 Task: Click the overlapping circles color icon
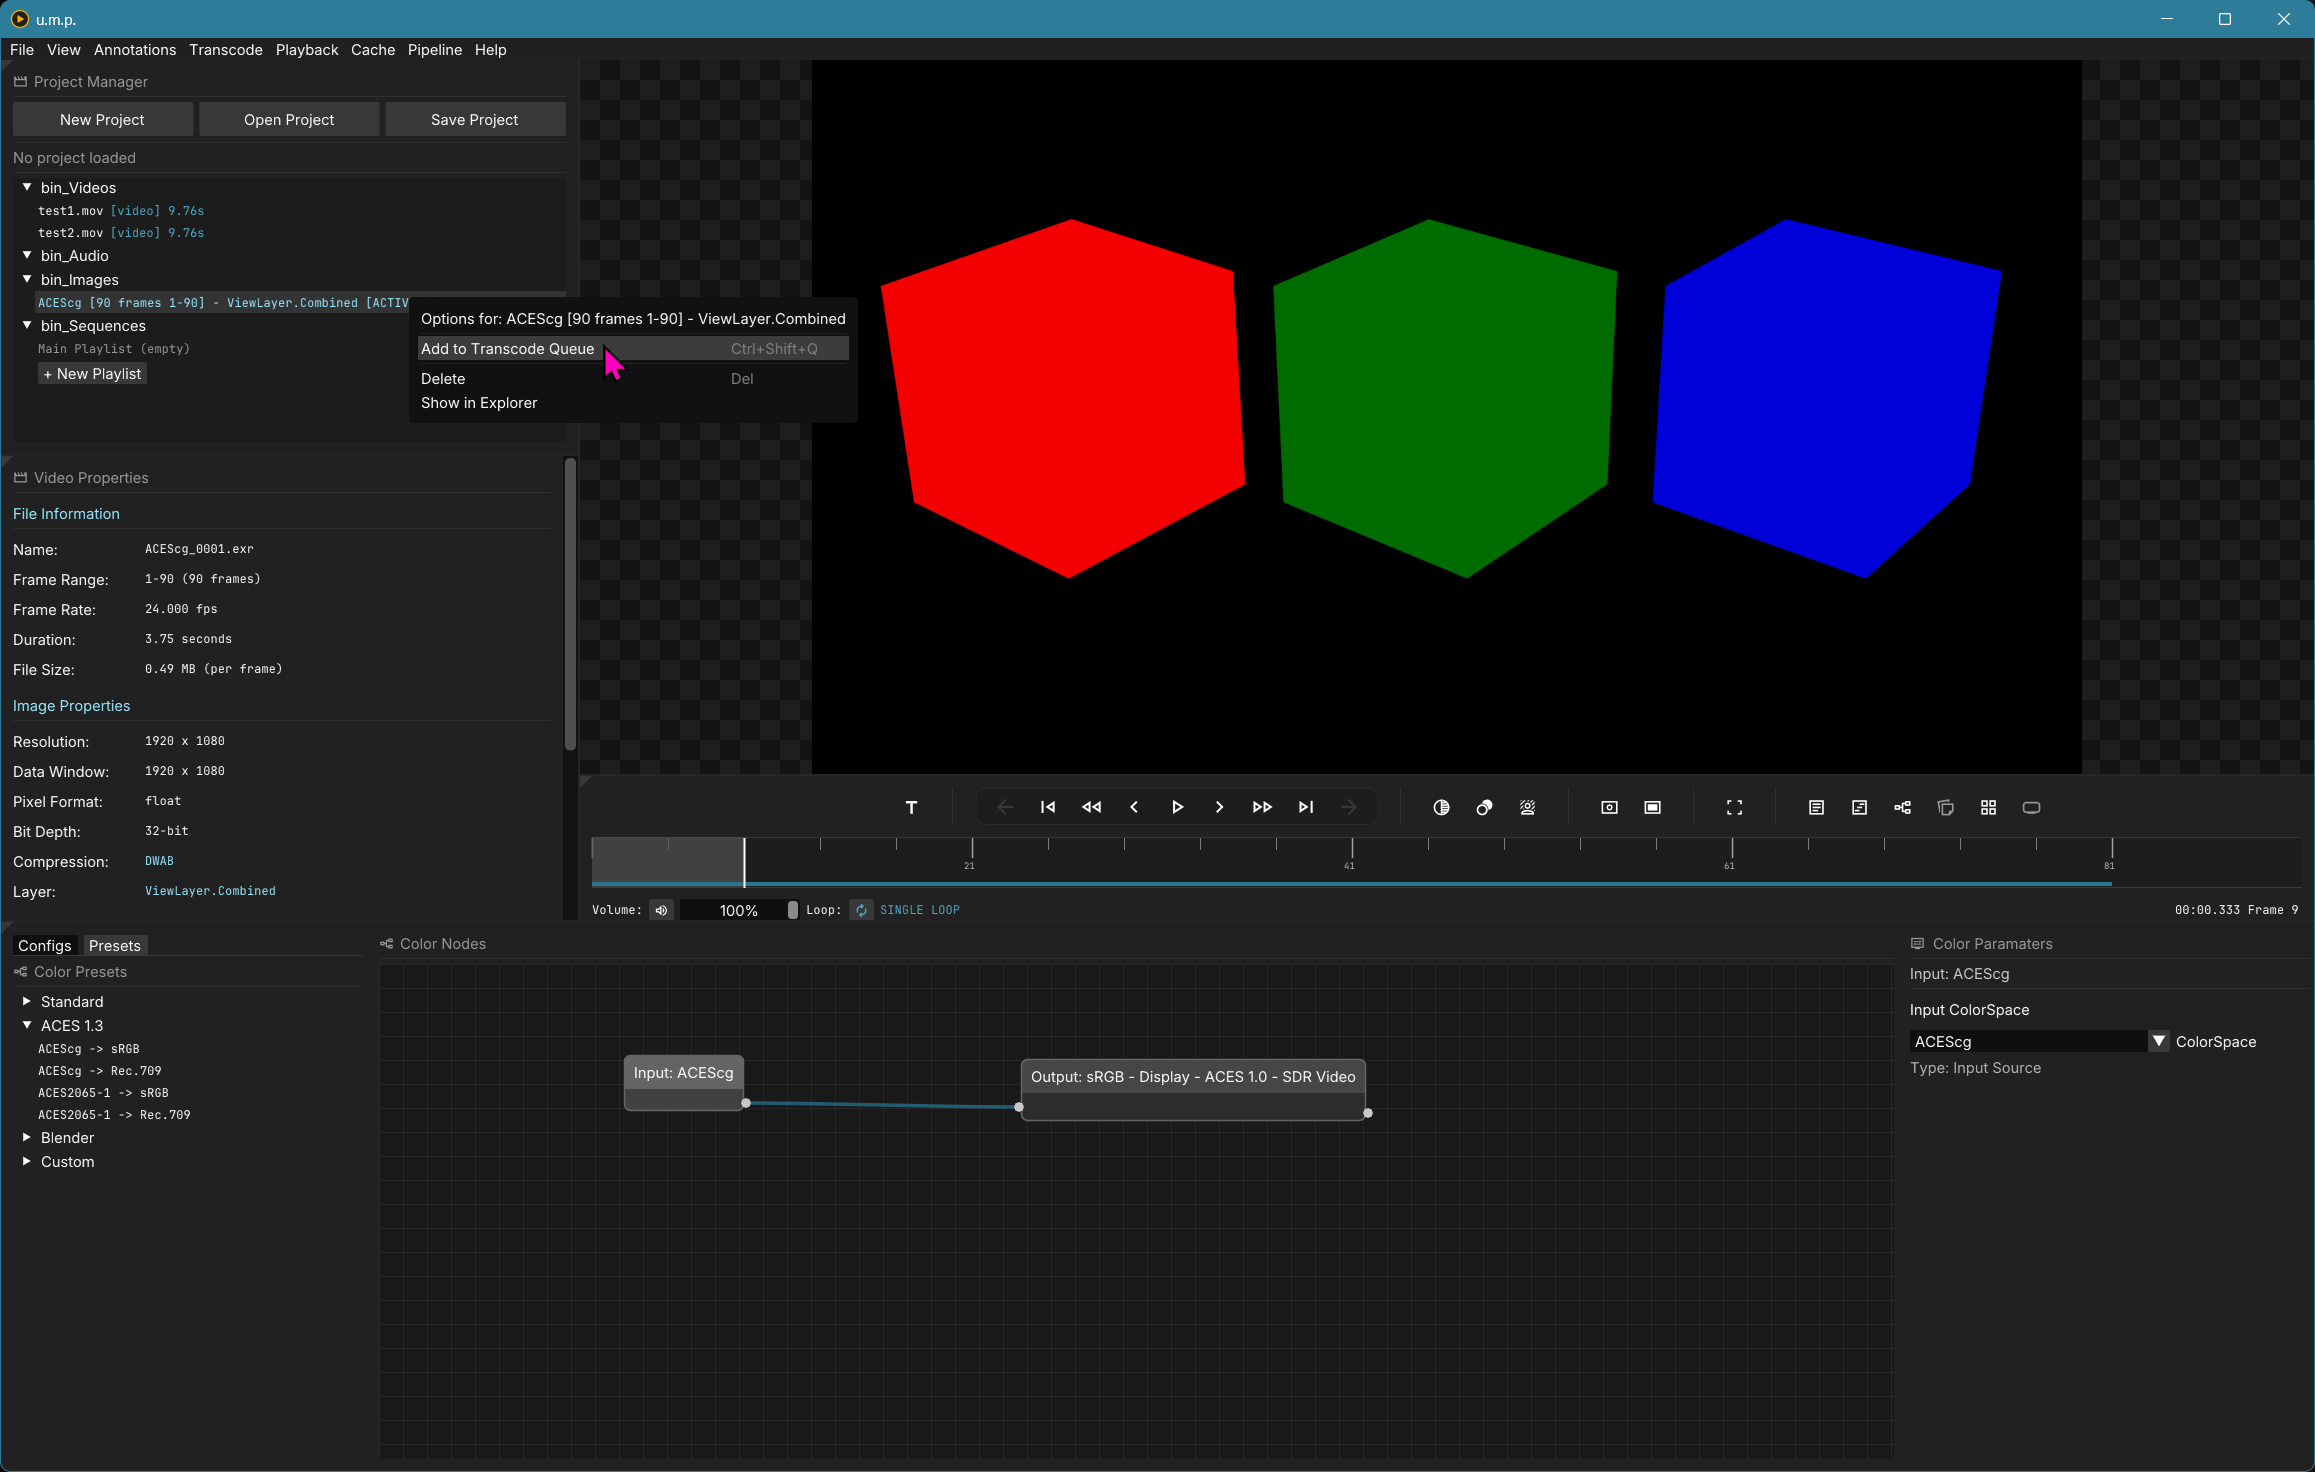pyautogui.click(x=1484, y=807)
